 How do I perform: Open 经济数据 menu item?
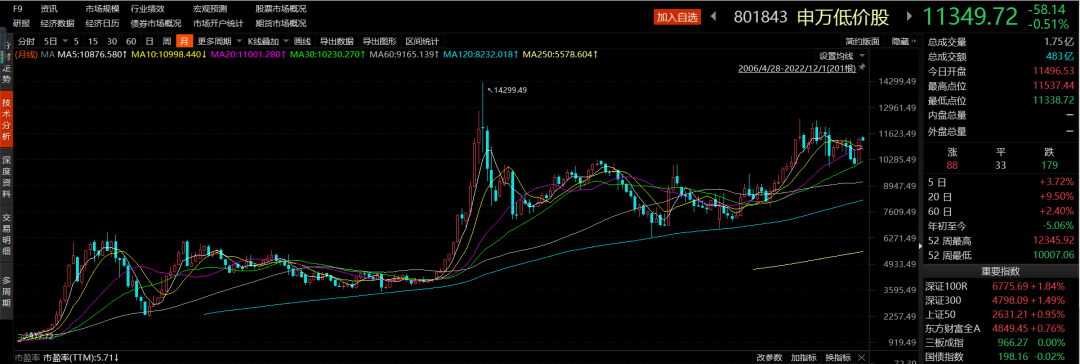coord(57,23)
